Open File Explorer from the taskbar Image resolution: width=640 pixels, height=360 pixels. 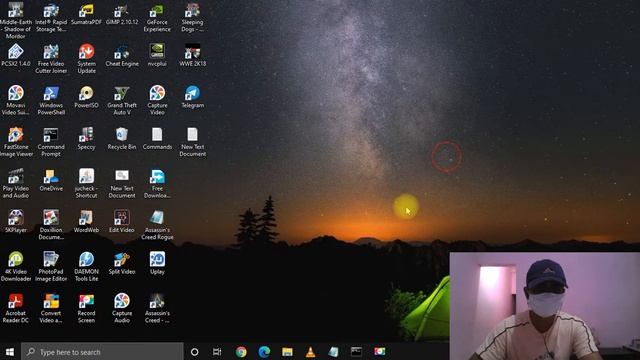287,352
